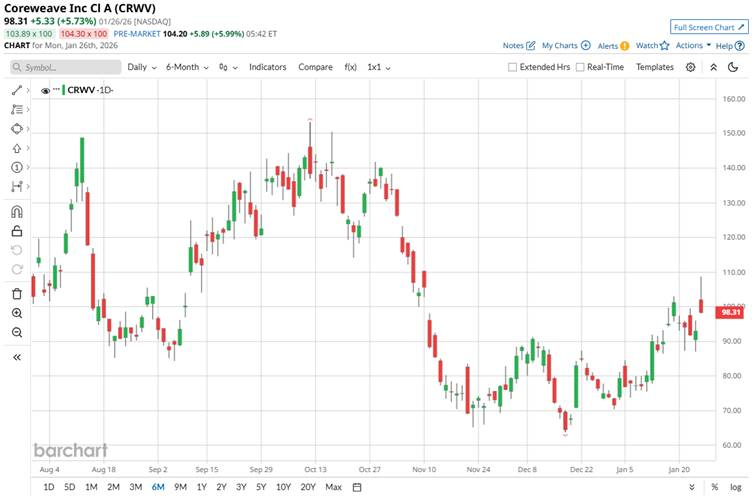
Task: Select the 2Y time range
Action: (221, 487)
